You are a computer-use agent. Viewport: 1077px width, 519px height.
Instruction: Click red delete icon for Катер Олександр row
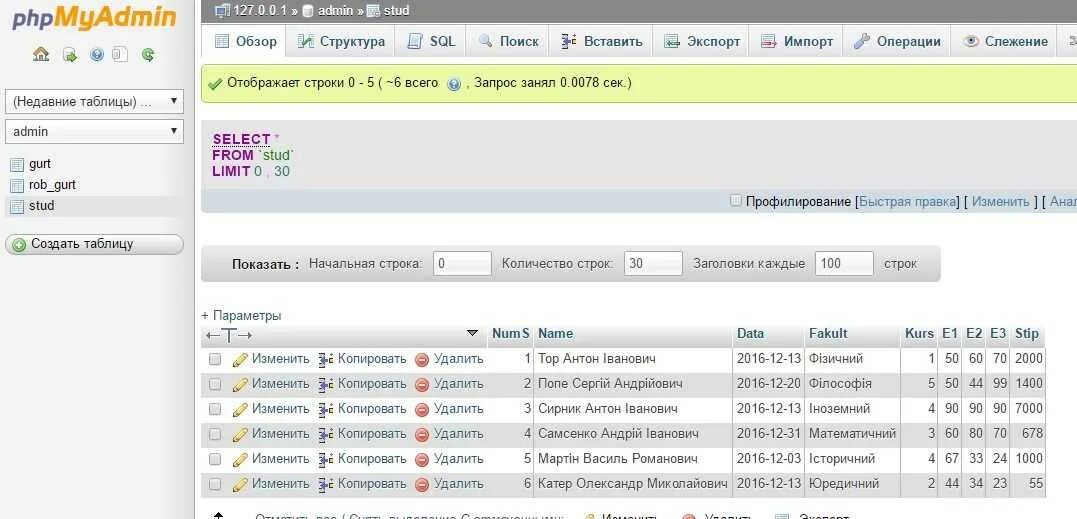tap(422, 485)
